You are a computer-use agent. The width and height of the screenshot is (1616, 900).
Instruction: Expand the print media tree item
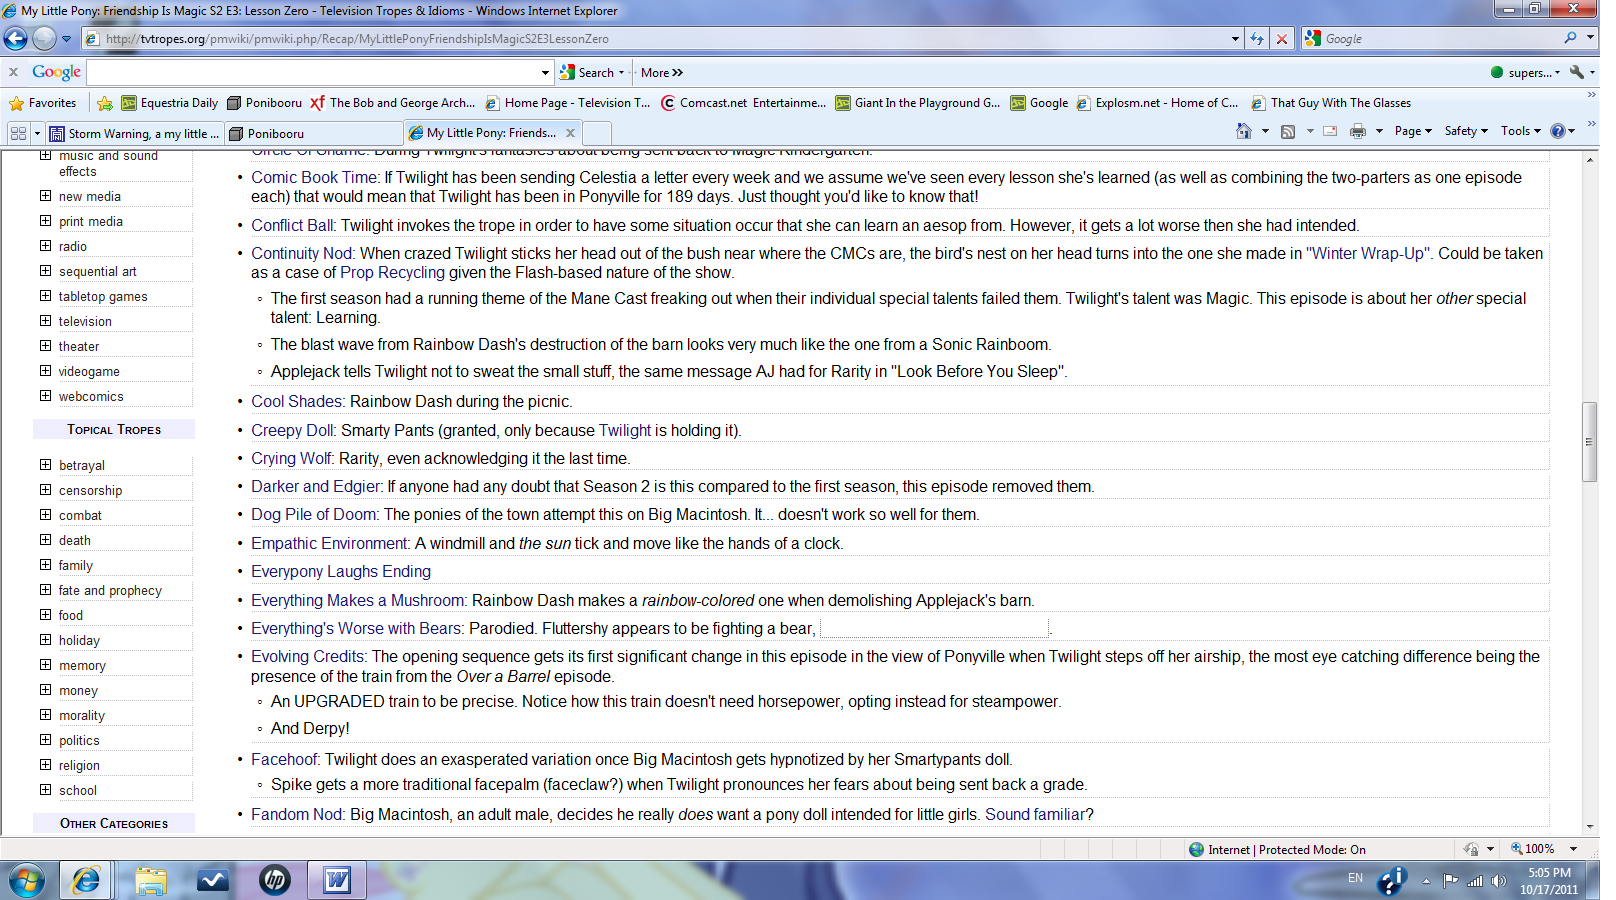point(45,221)
